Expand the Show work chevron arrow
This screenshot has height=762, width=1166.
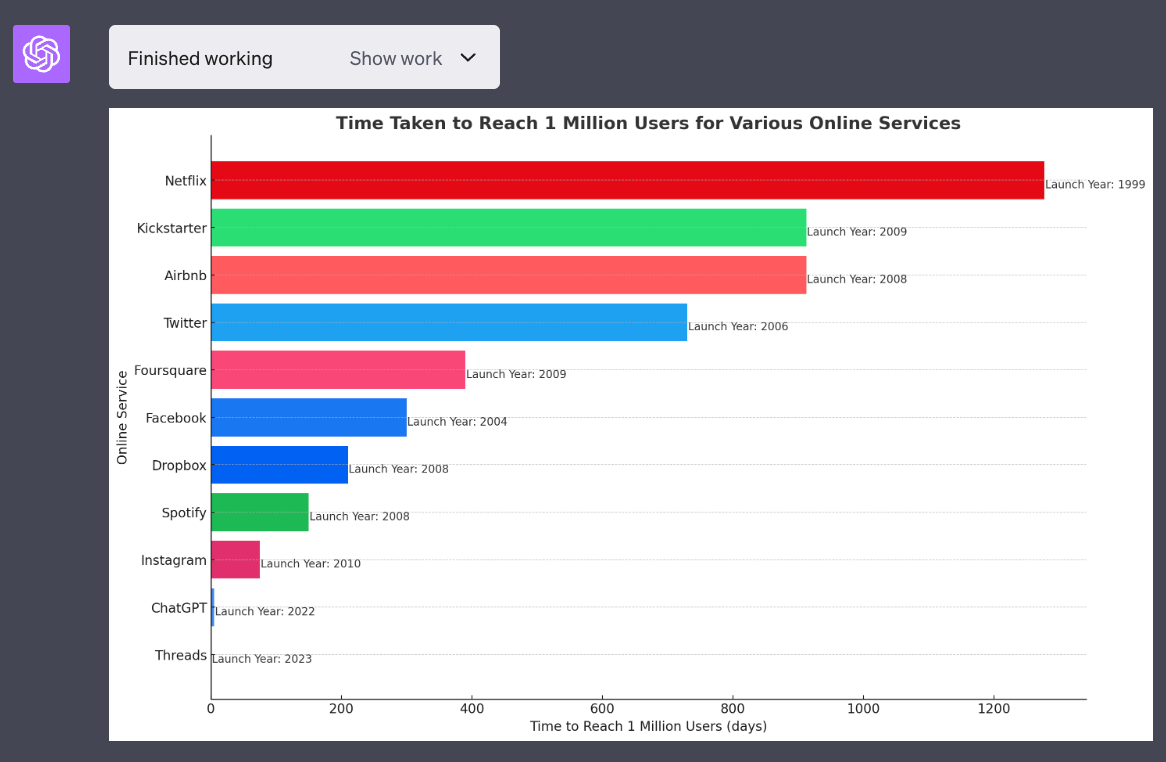(x=468, y=58)
